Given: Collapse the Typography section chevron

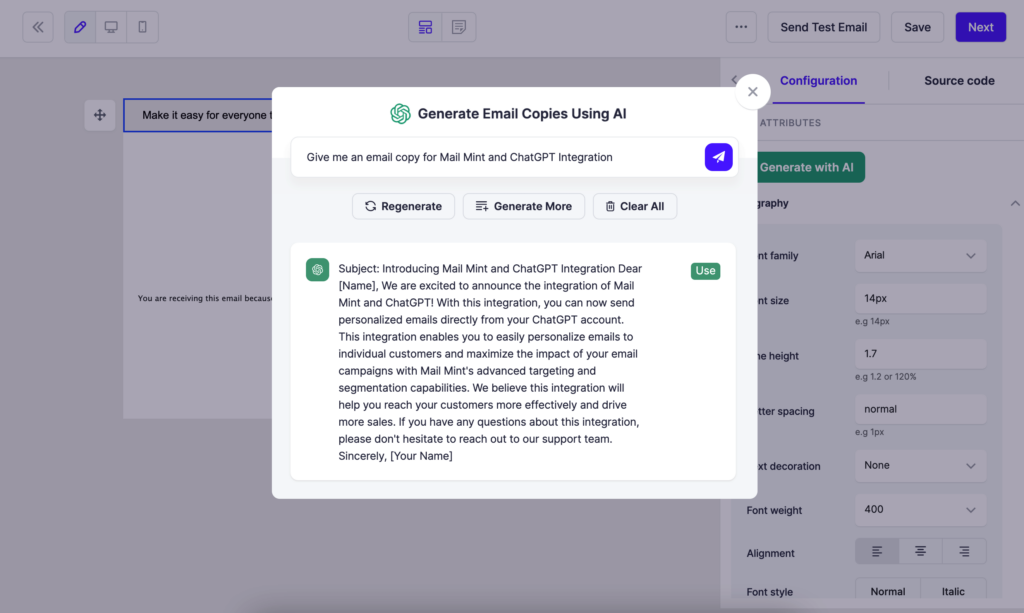Looking at the screenshot, I should [1015, 204].
